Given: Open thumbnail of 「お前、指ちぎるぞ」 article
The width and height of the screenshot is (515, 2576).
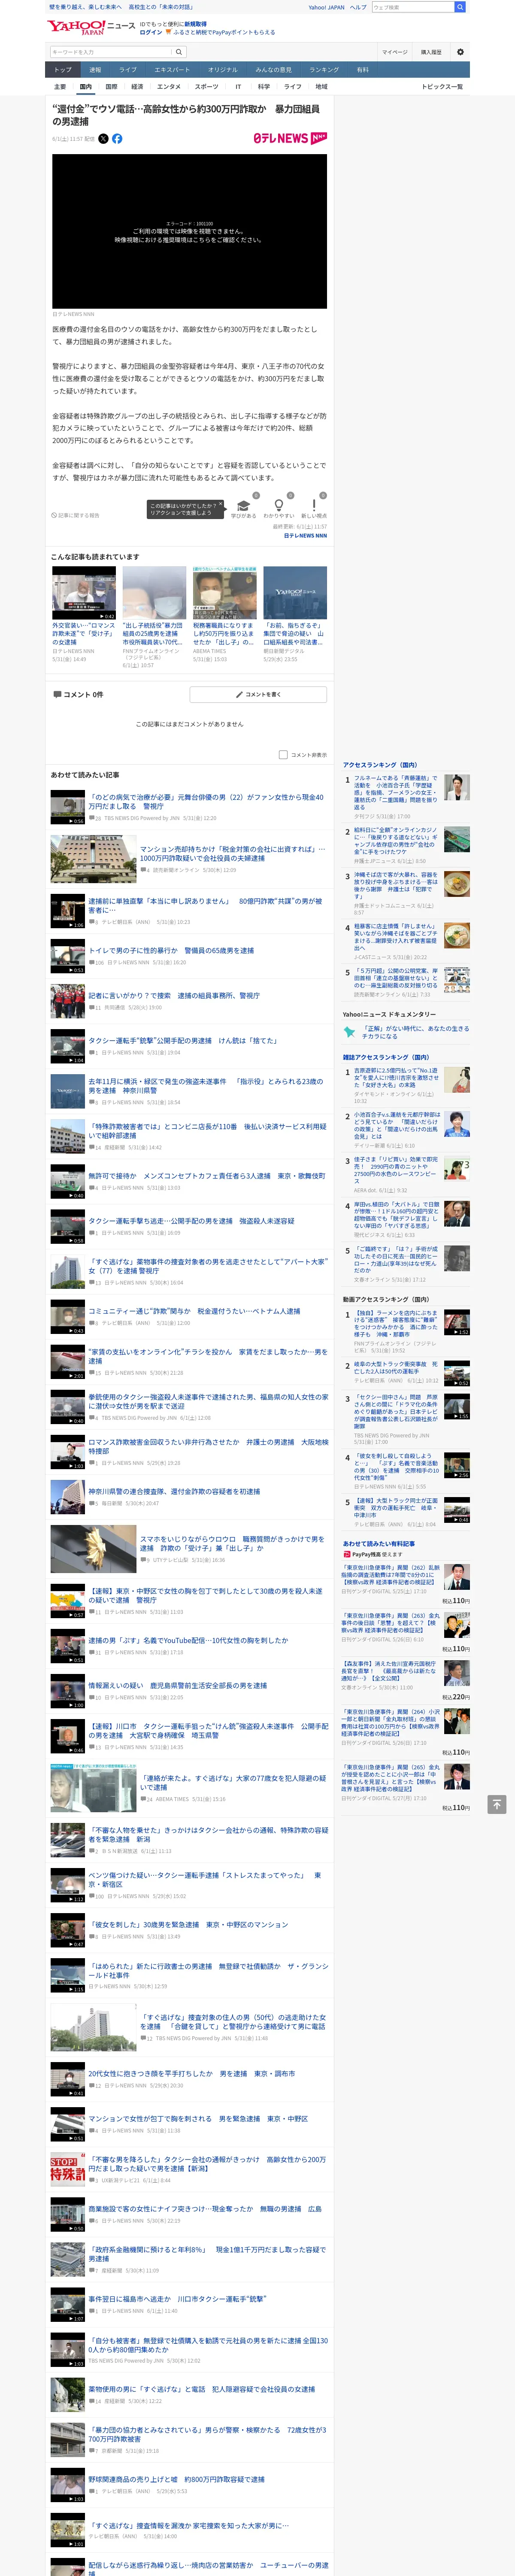Looking at the screenshot, I should click(x=295, y=593).
